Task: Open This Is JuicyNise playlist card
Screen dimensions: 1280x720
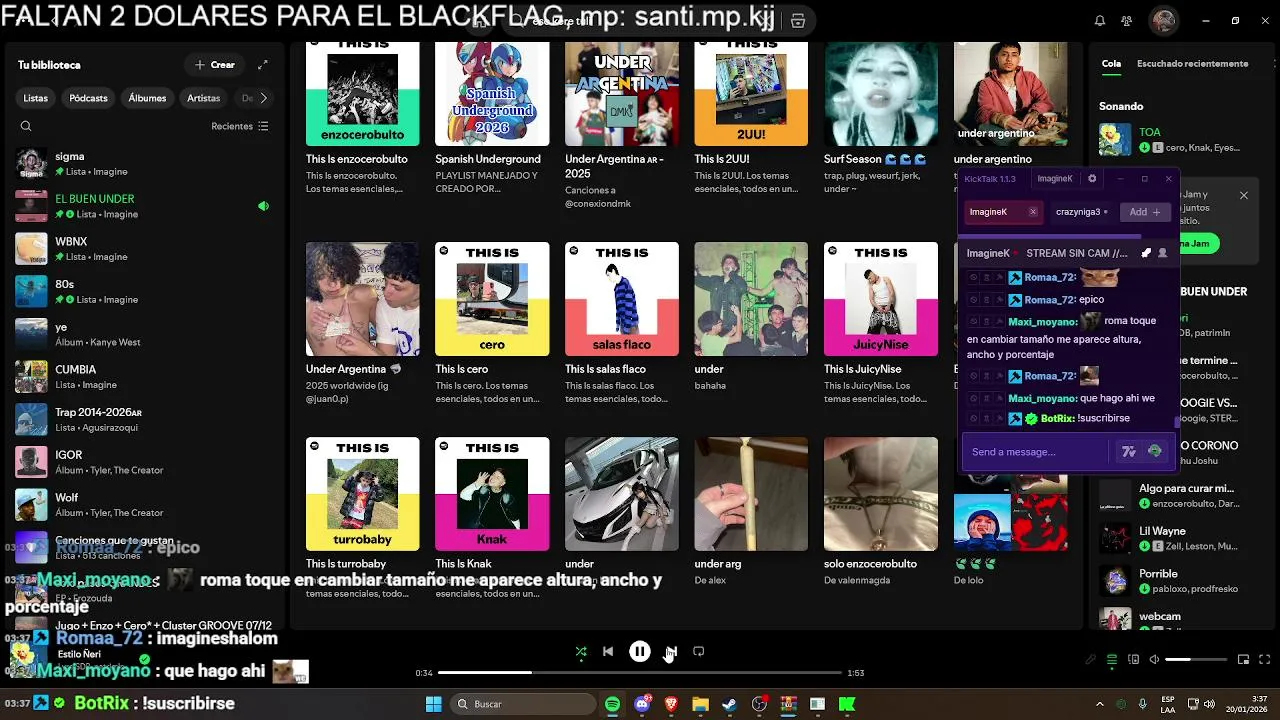Action: click(x=880, y=322)
